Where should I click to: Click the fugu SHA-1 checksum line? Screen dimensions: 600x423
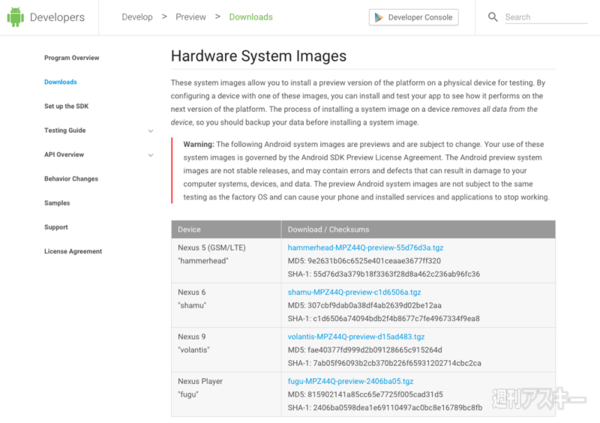[x=385, y=408]
